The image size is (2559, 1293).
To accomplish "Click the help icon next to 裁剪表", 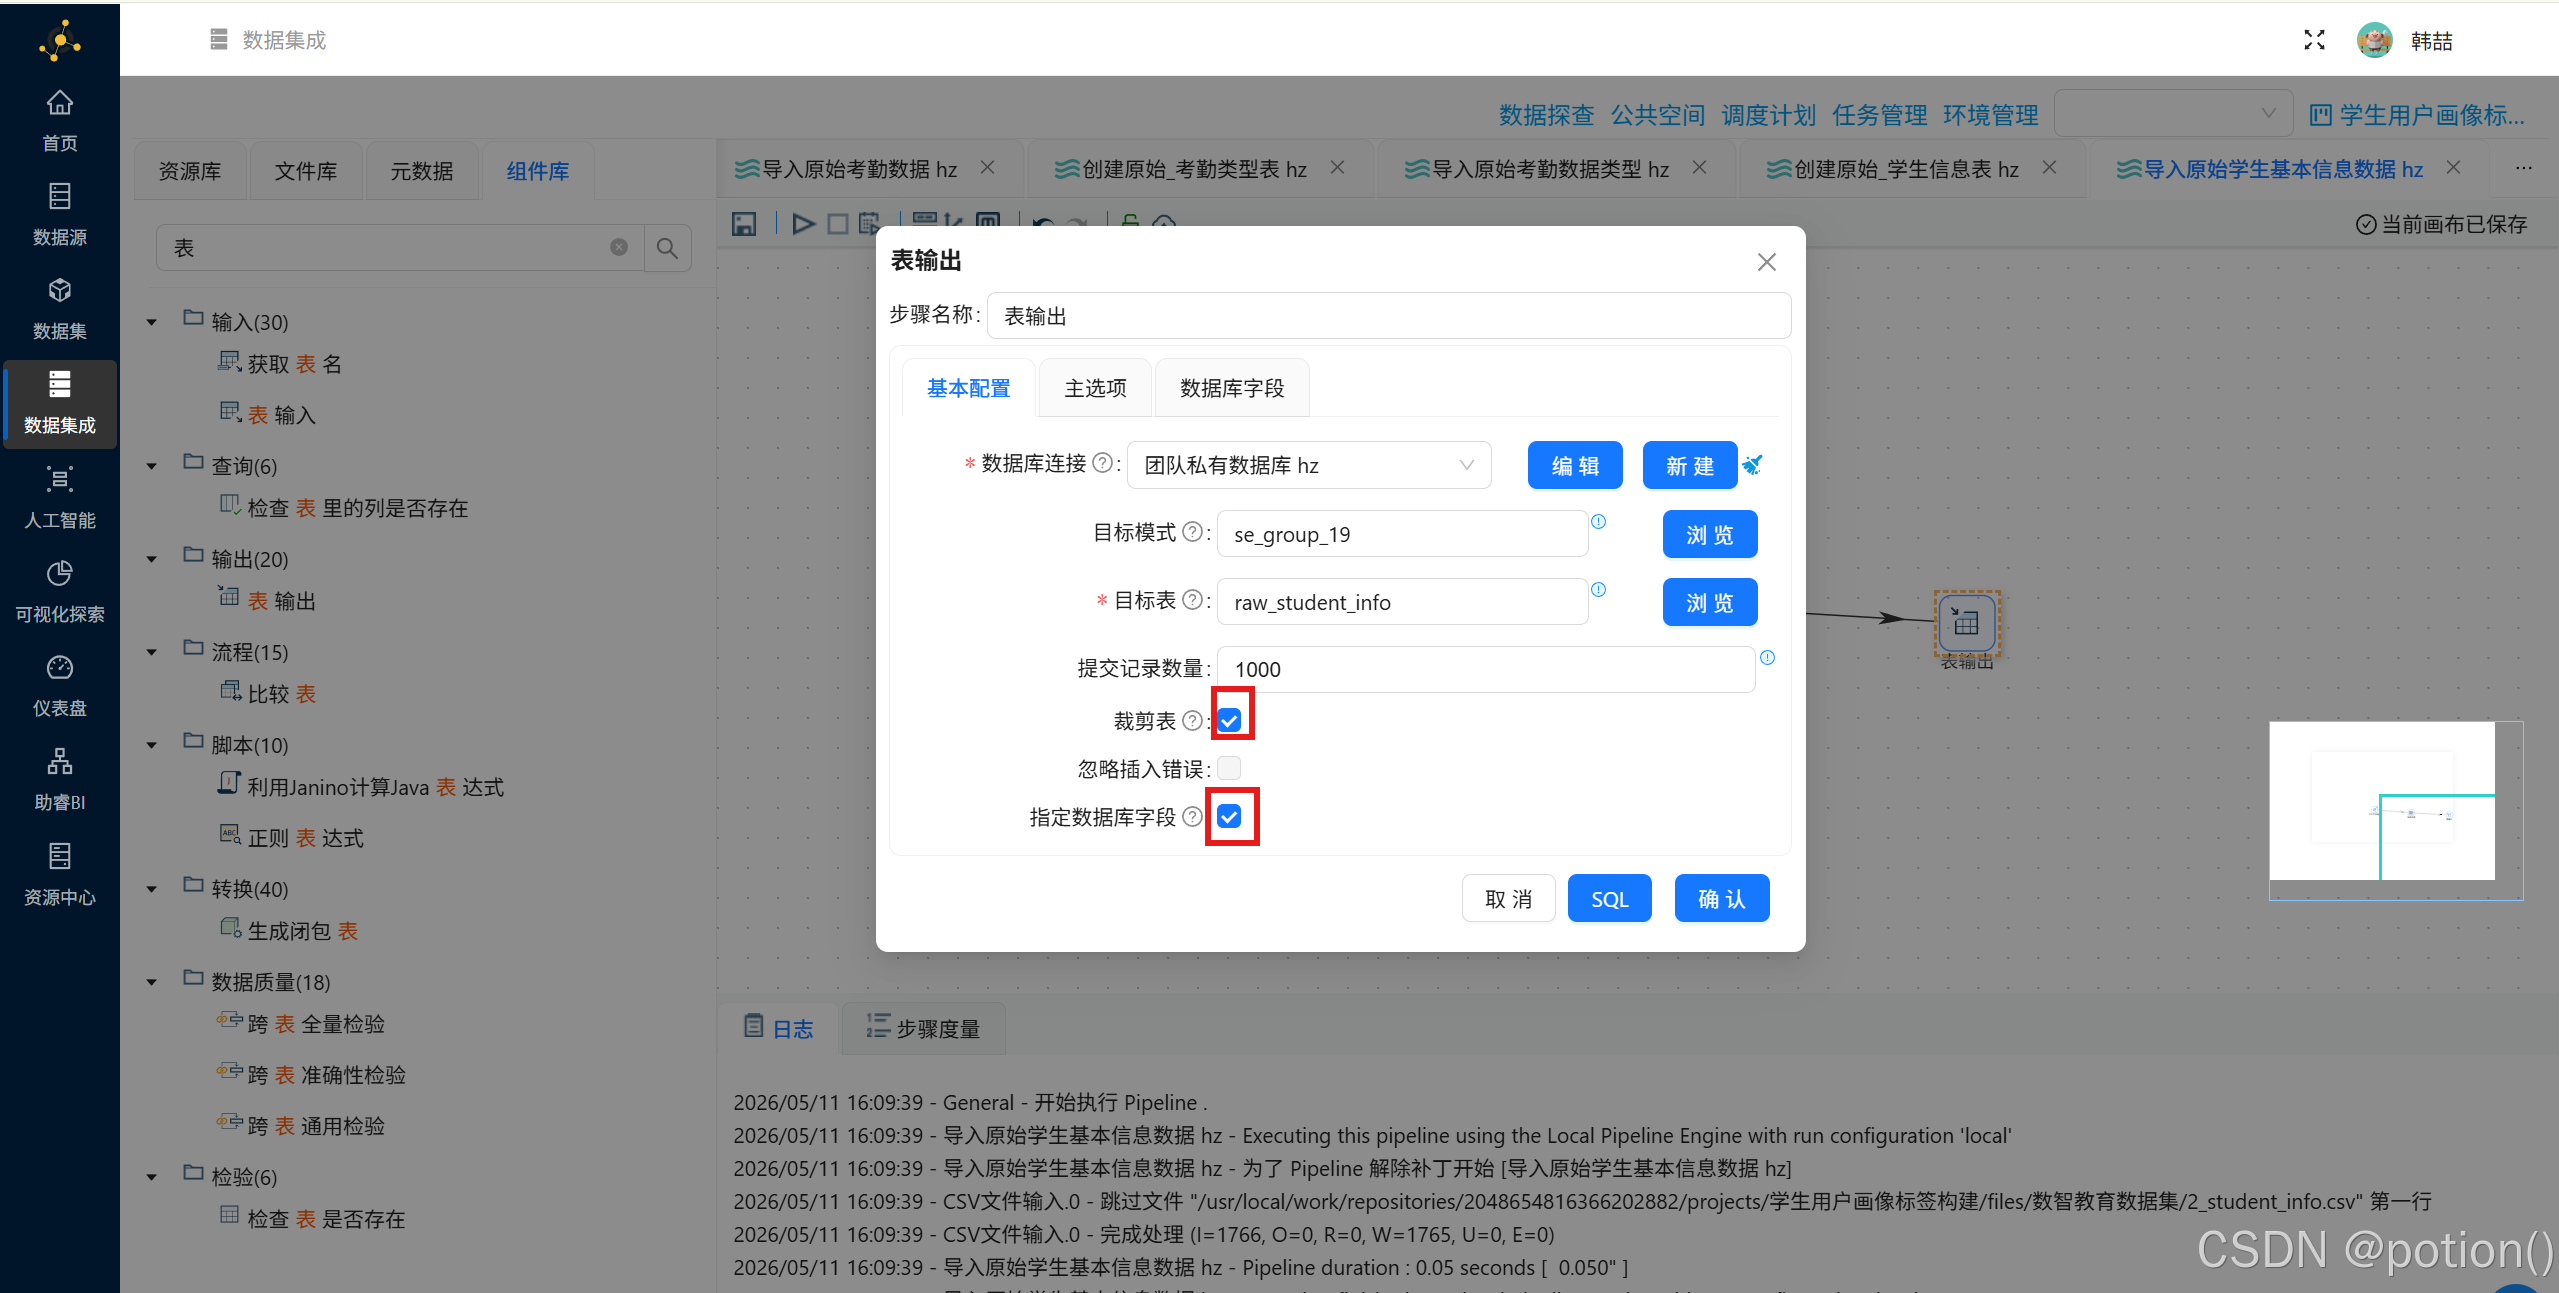I will [1192, 721].
